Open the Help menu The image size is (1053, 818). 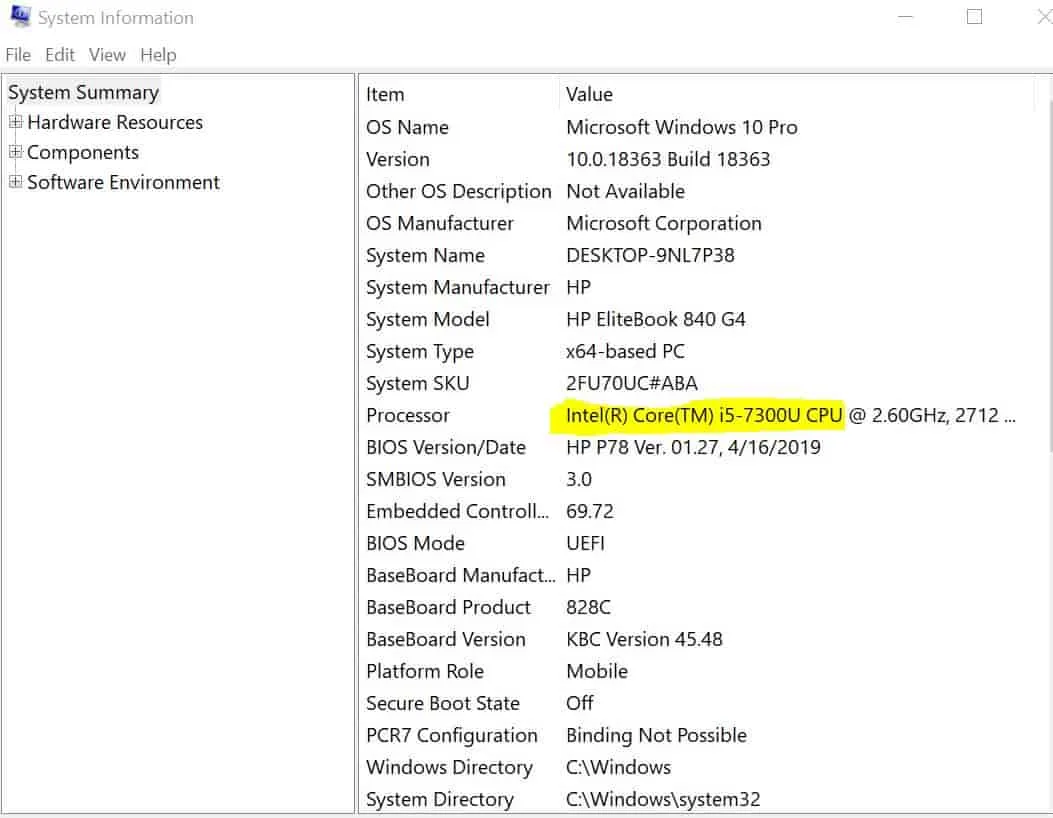pyautogui.click(x=158, y=55)
